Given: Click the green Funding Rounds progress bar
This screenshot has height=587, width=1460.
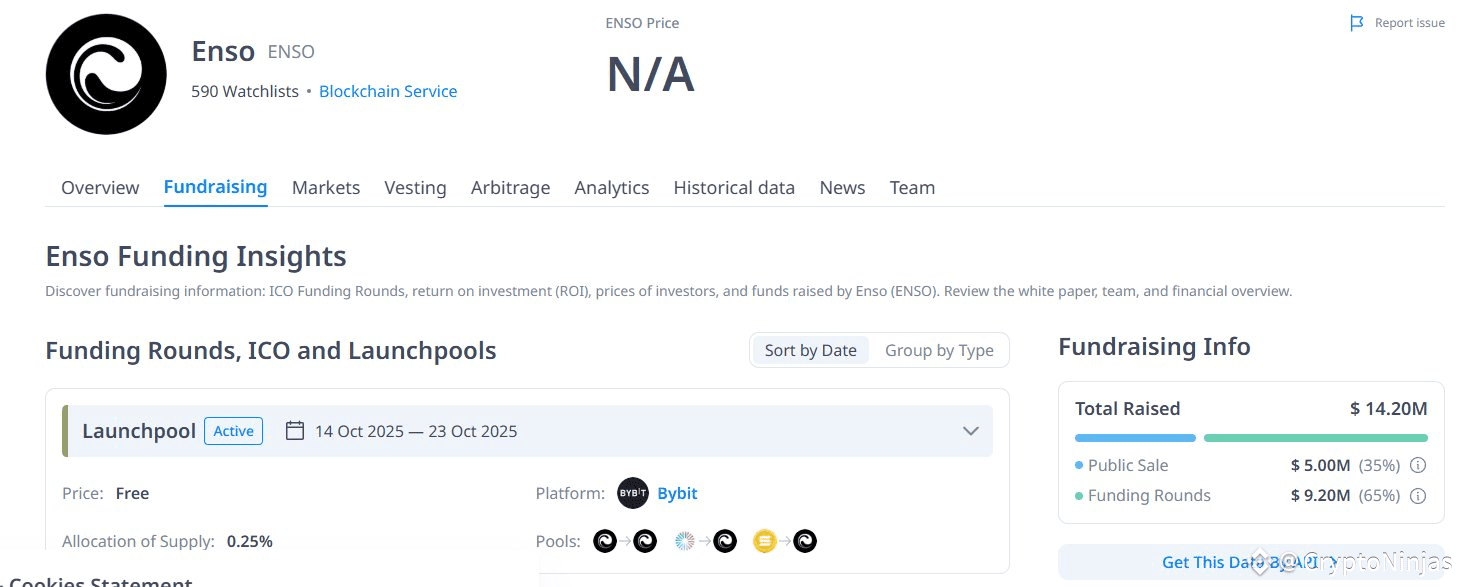Looking at the screenshot, I should (1315, 438).
